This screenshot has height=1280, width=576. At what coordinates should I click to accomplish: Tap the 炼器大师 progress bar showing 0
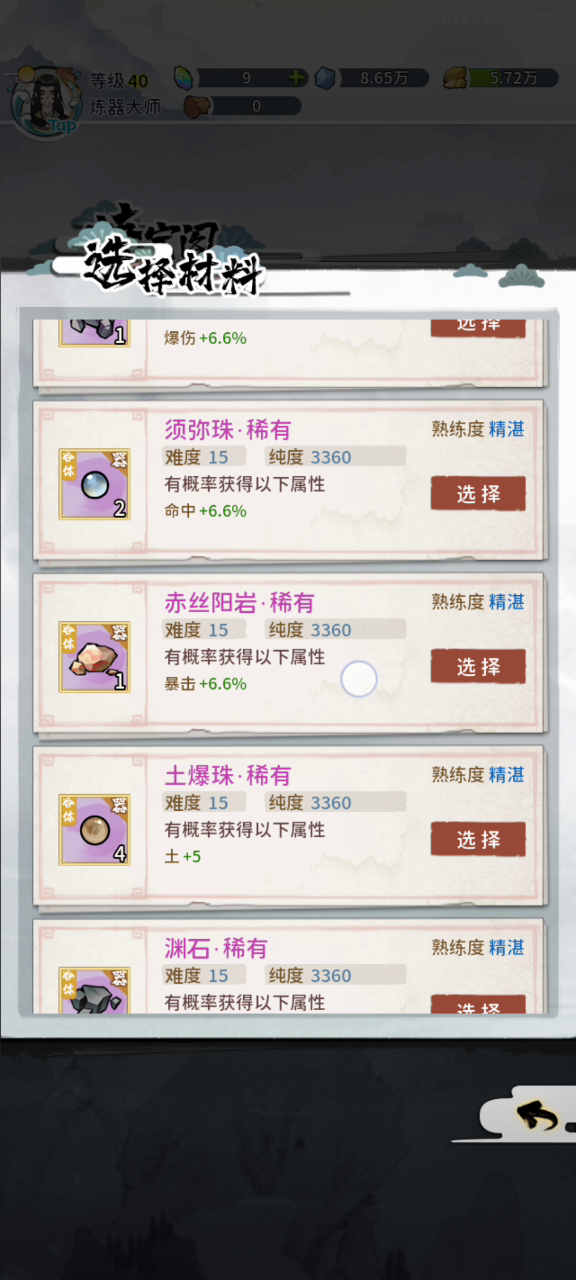(256, 105)
